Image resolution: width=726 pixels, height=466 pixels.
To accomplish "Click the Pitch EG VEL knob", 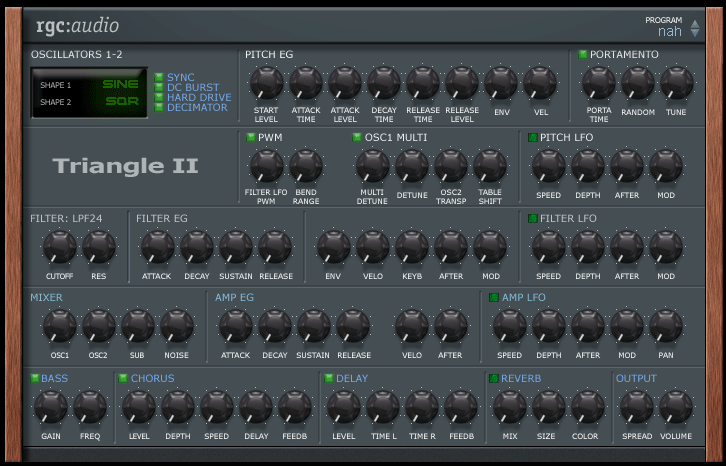I will pos(540,83).
